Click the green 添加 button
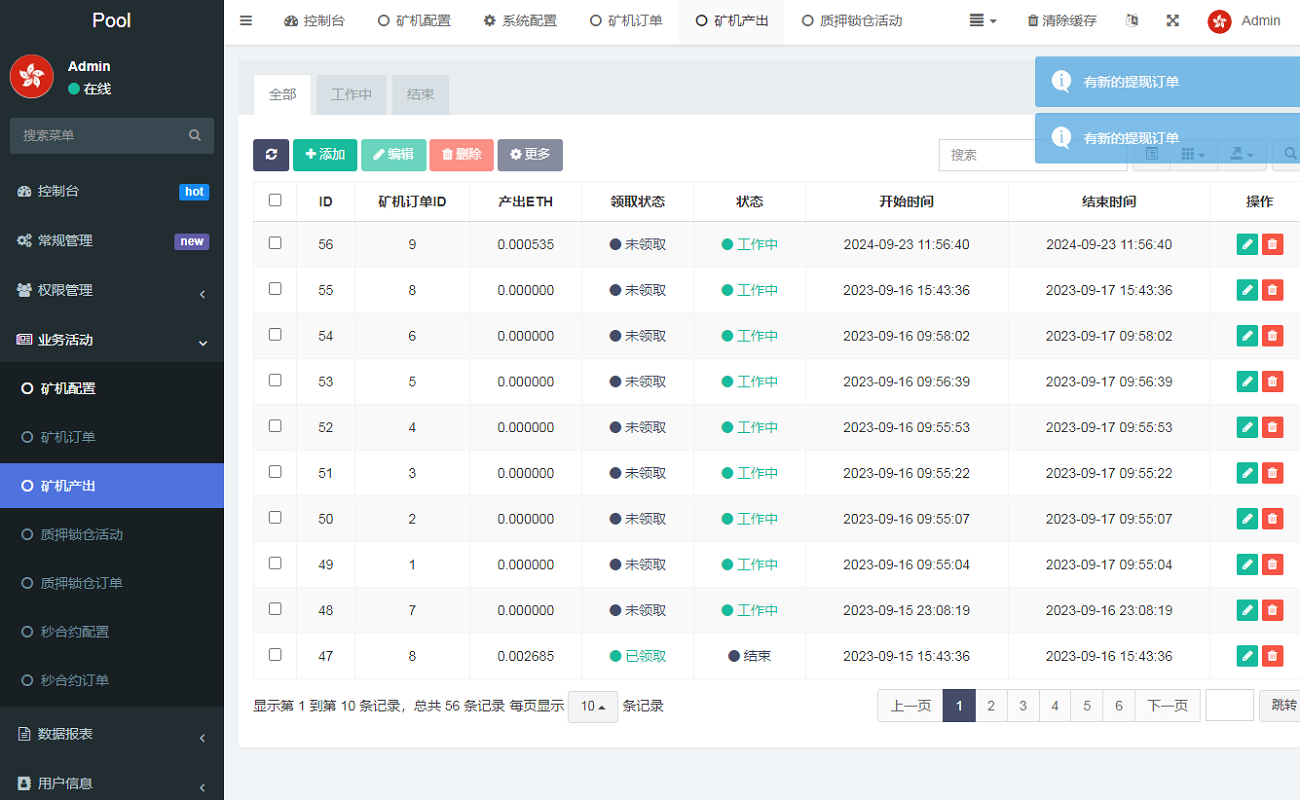This screenshot has width=1300, height=800. tap(325, 155)
